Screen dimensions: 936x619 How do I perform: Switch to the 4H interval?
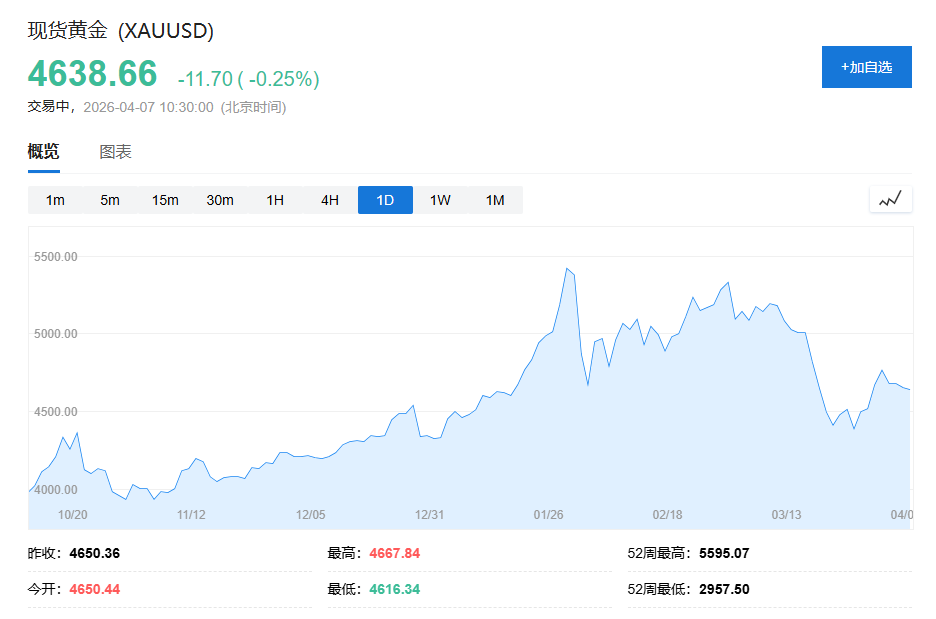pos(330,199)
